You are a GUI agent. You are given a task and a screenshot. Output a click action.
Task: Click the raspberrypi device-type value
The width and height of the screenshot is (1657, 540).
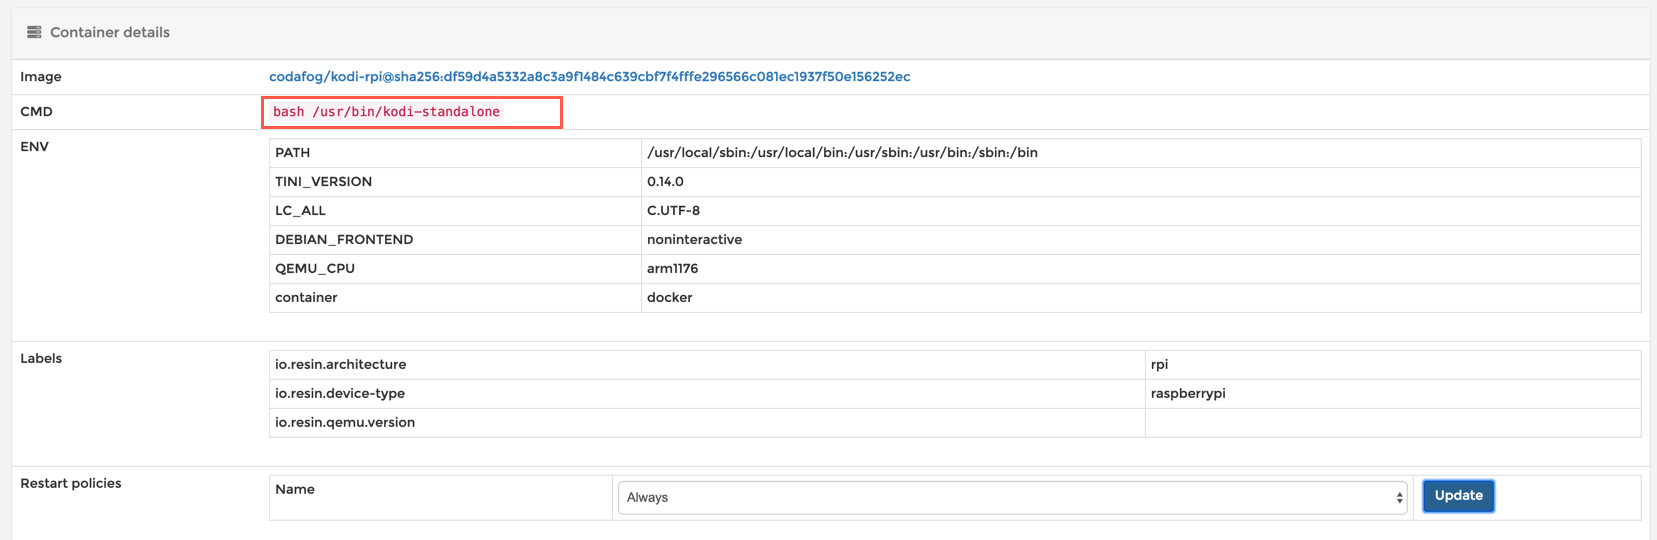(x=1188, y=394)
